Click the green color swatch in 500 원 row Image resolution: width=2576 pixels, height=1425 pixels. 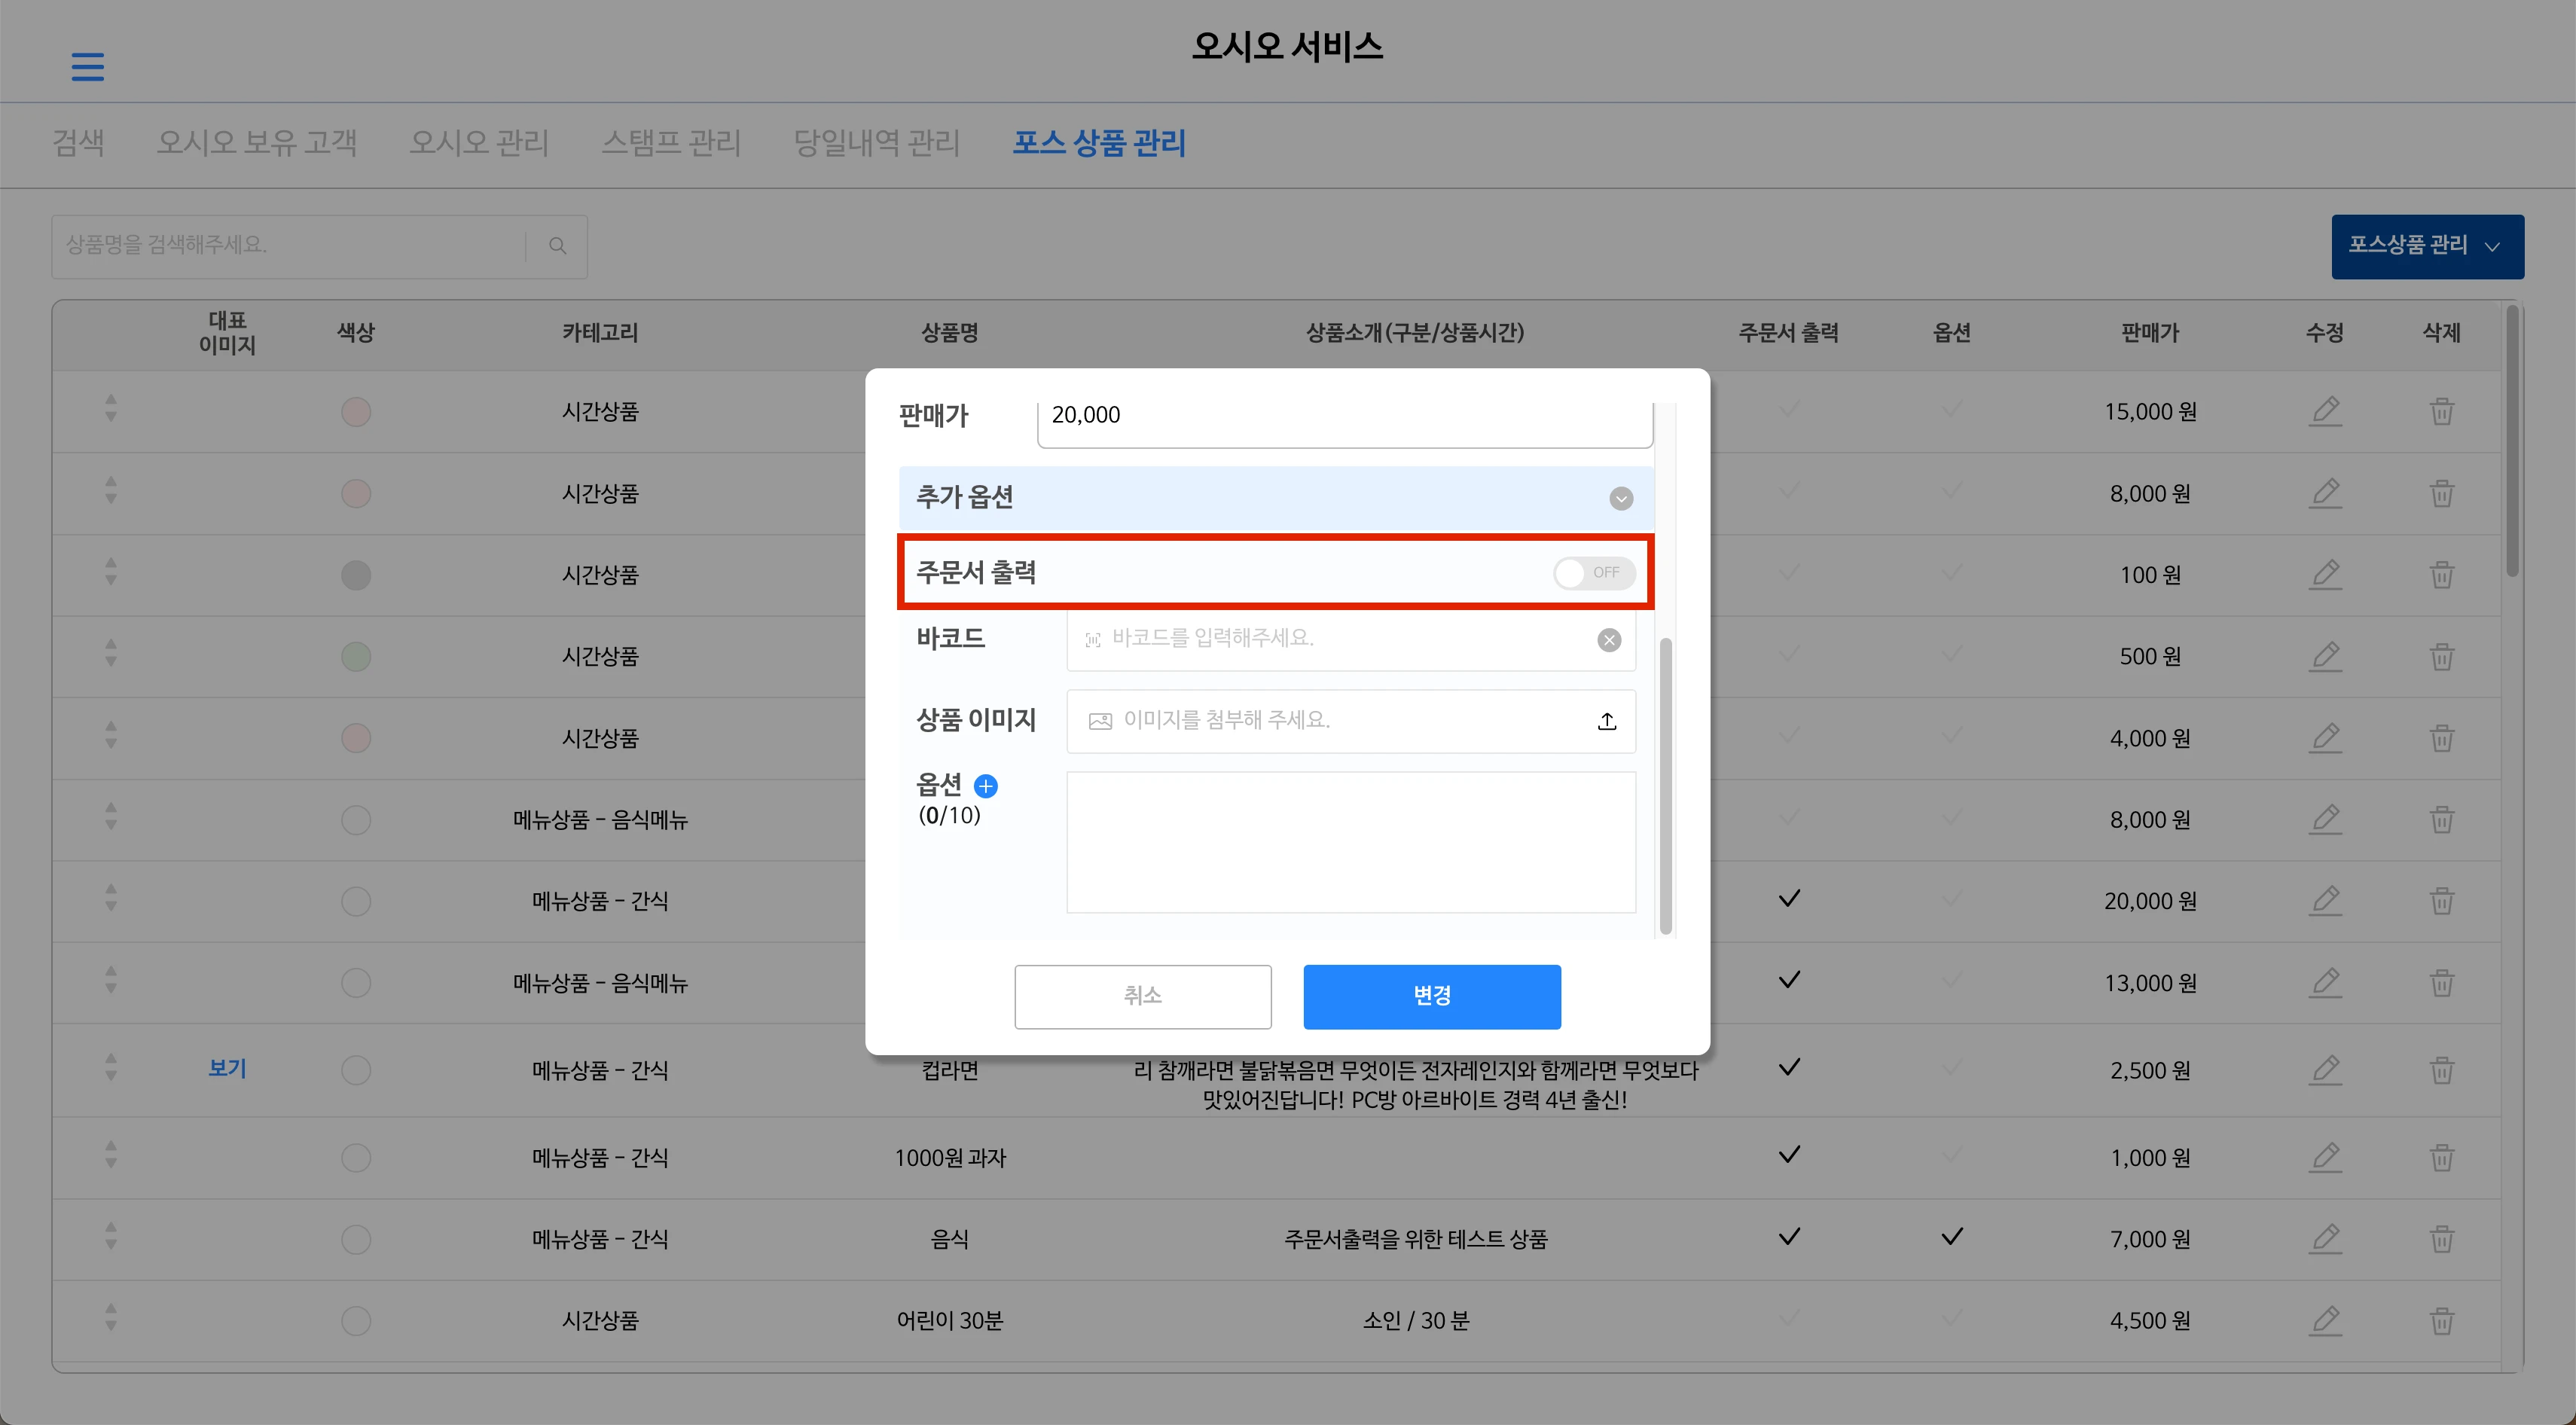coord(356,657)
